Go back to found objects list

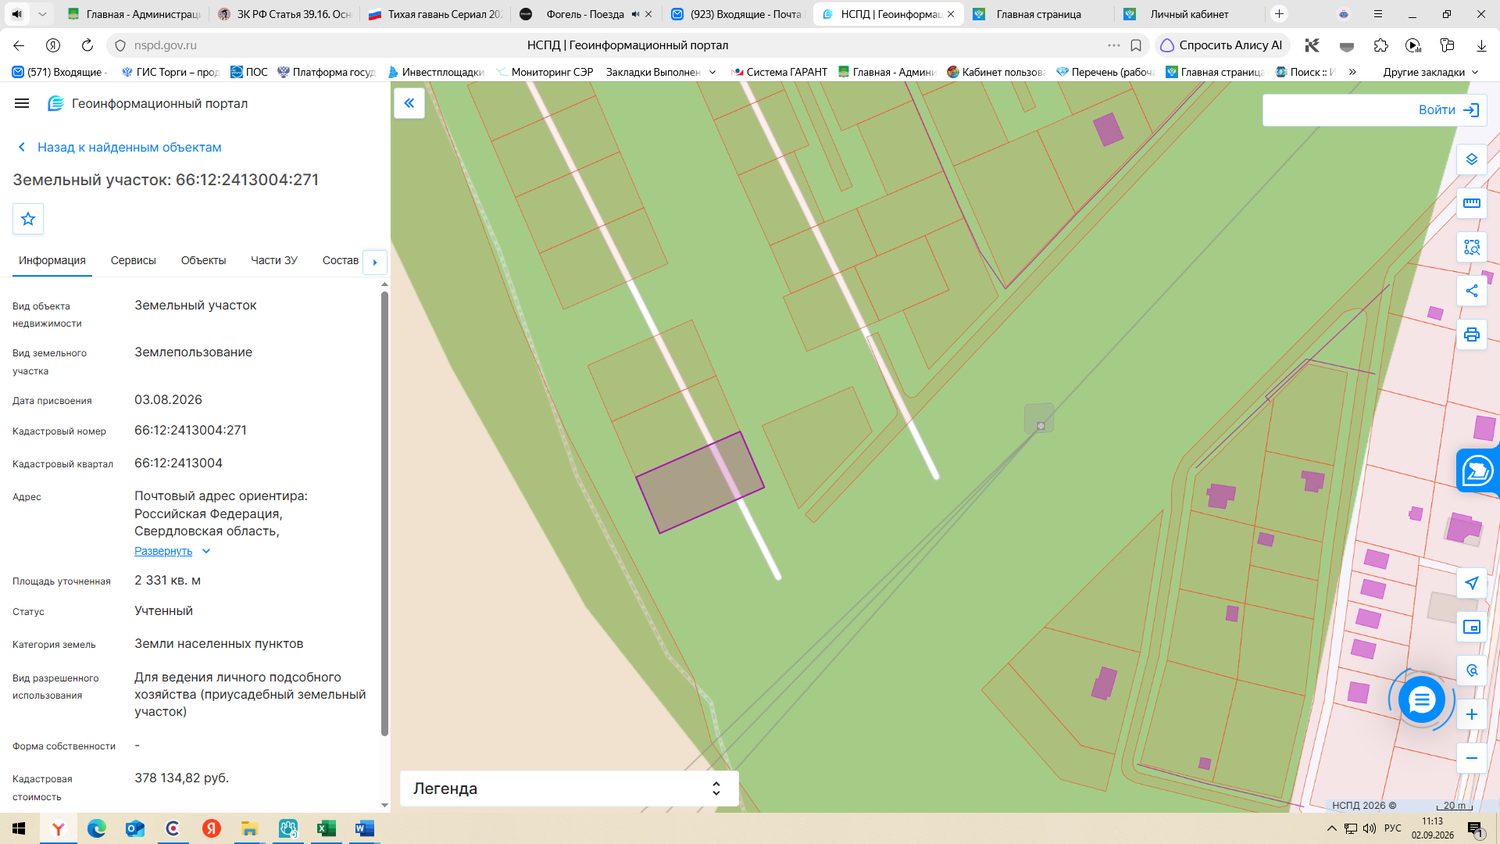119,147
